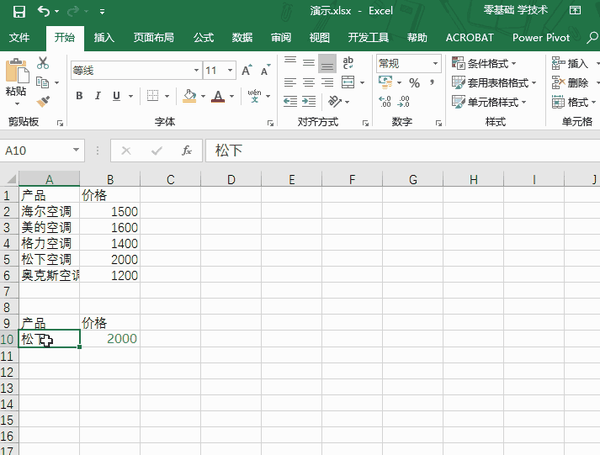This screenshot has height=455, width=600.
Task: Switch to the 数据 ribbon tab
Action: (242, 38)
